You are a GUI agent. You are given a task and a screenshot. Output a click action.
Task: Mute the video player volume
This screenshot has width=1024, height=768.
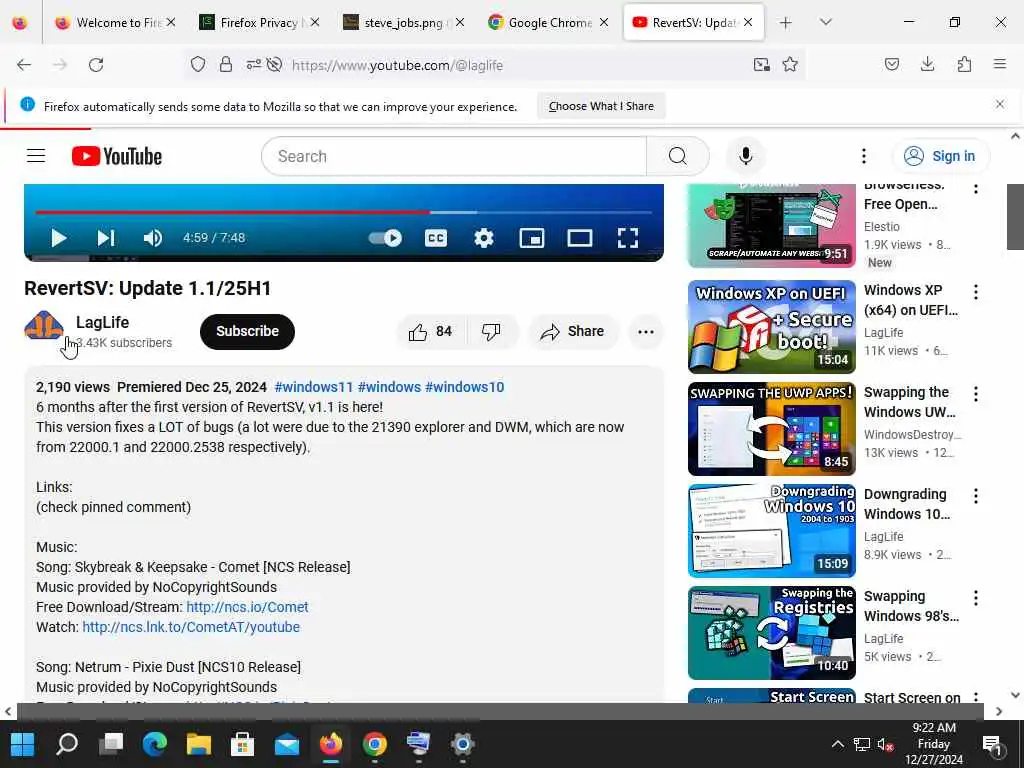click(152, 238)
